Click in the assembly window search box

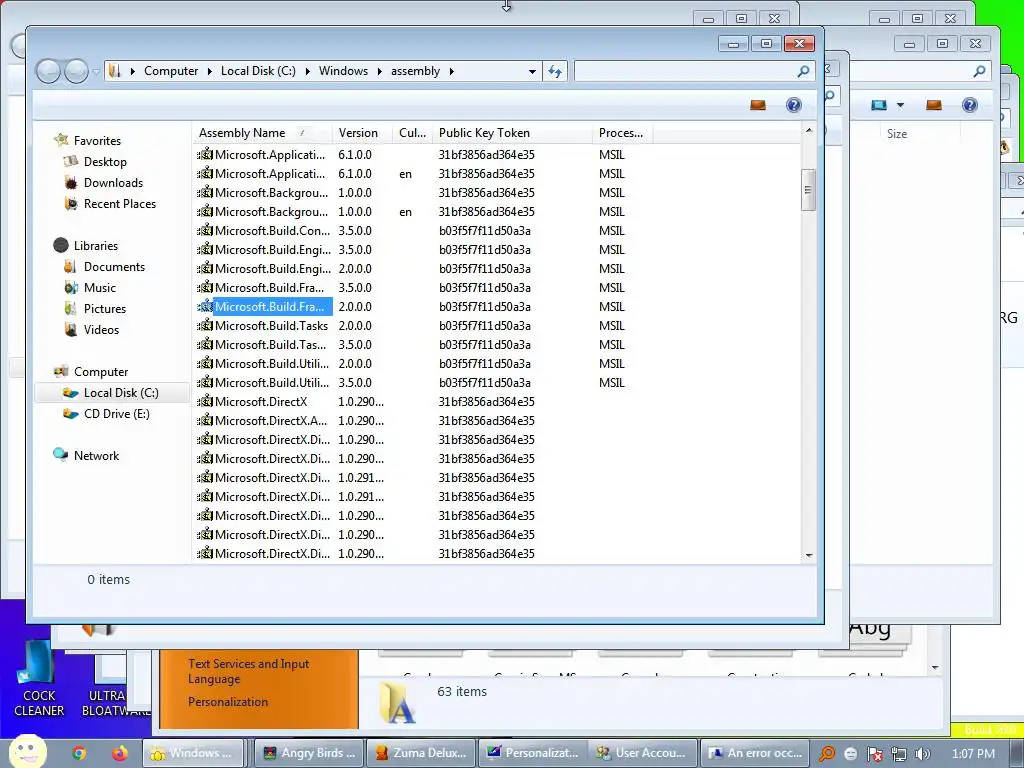coord(682,71)
